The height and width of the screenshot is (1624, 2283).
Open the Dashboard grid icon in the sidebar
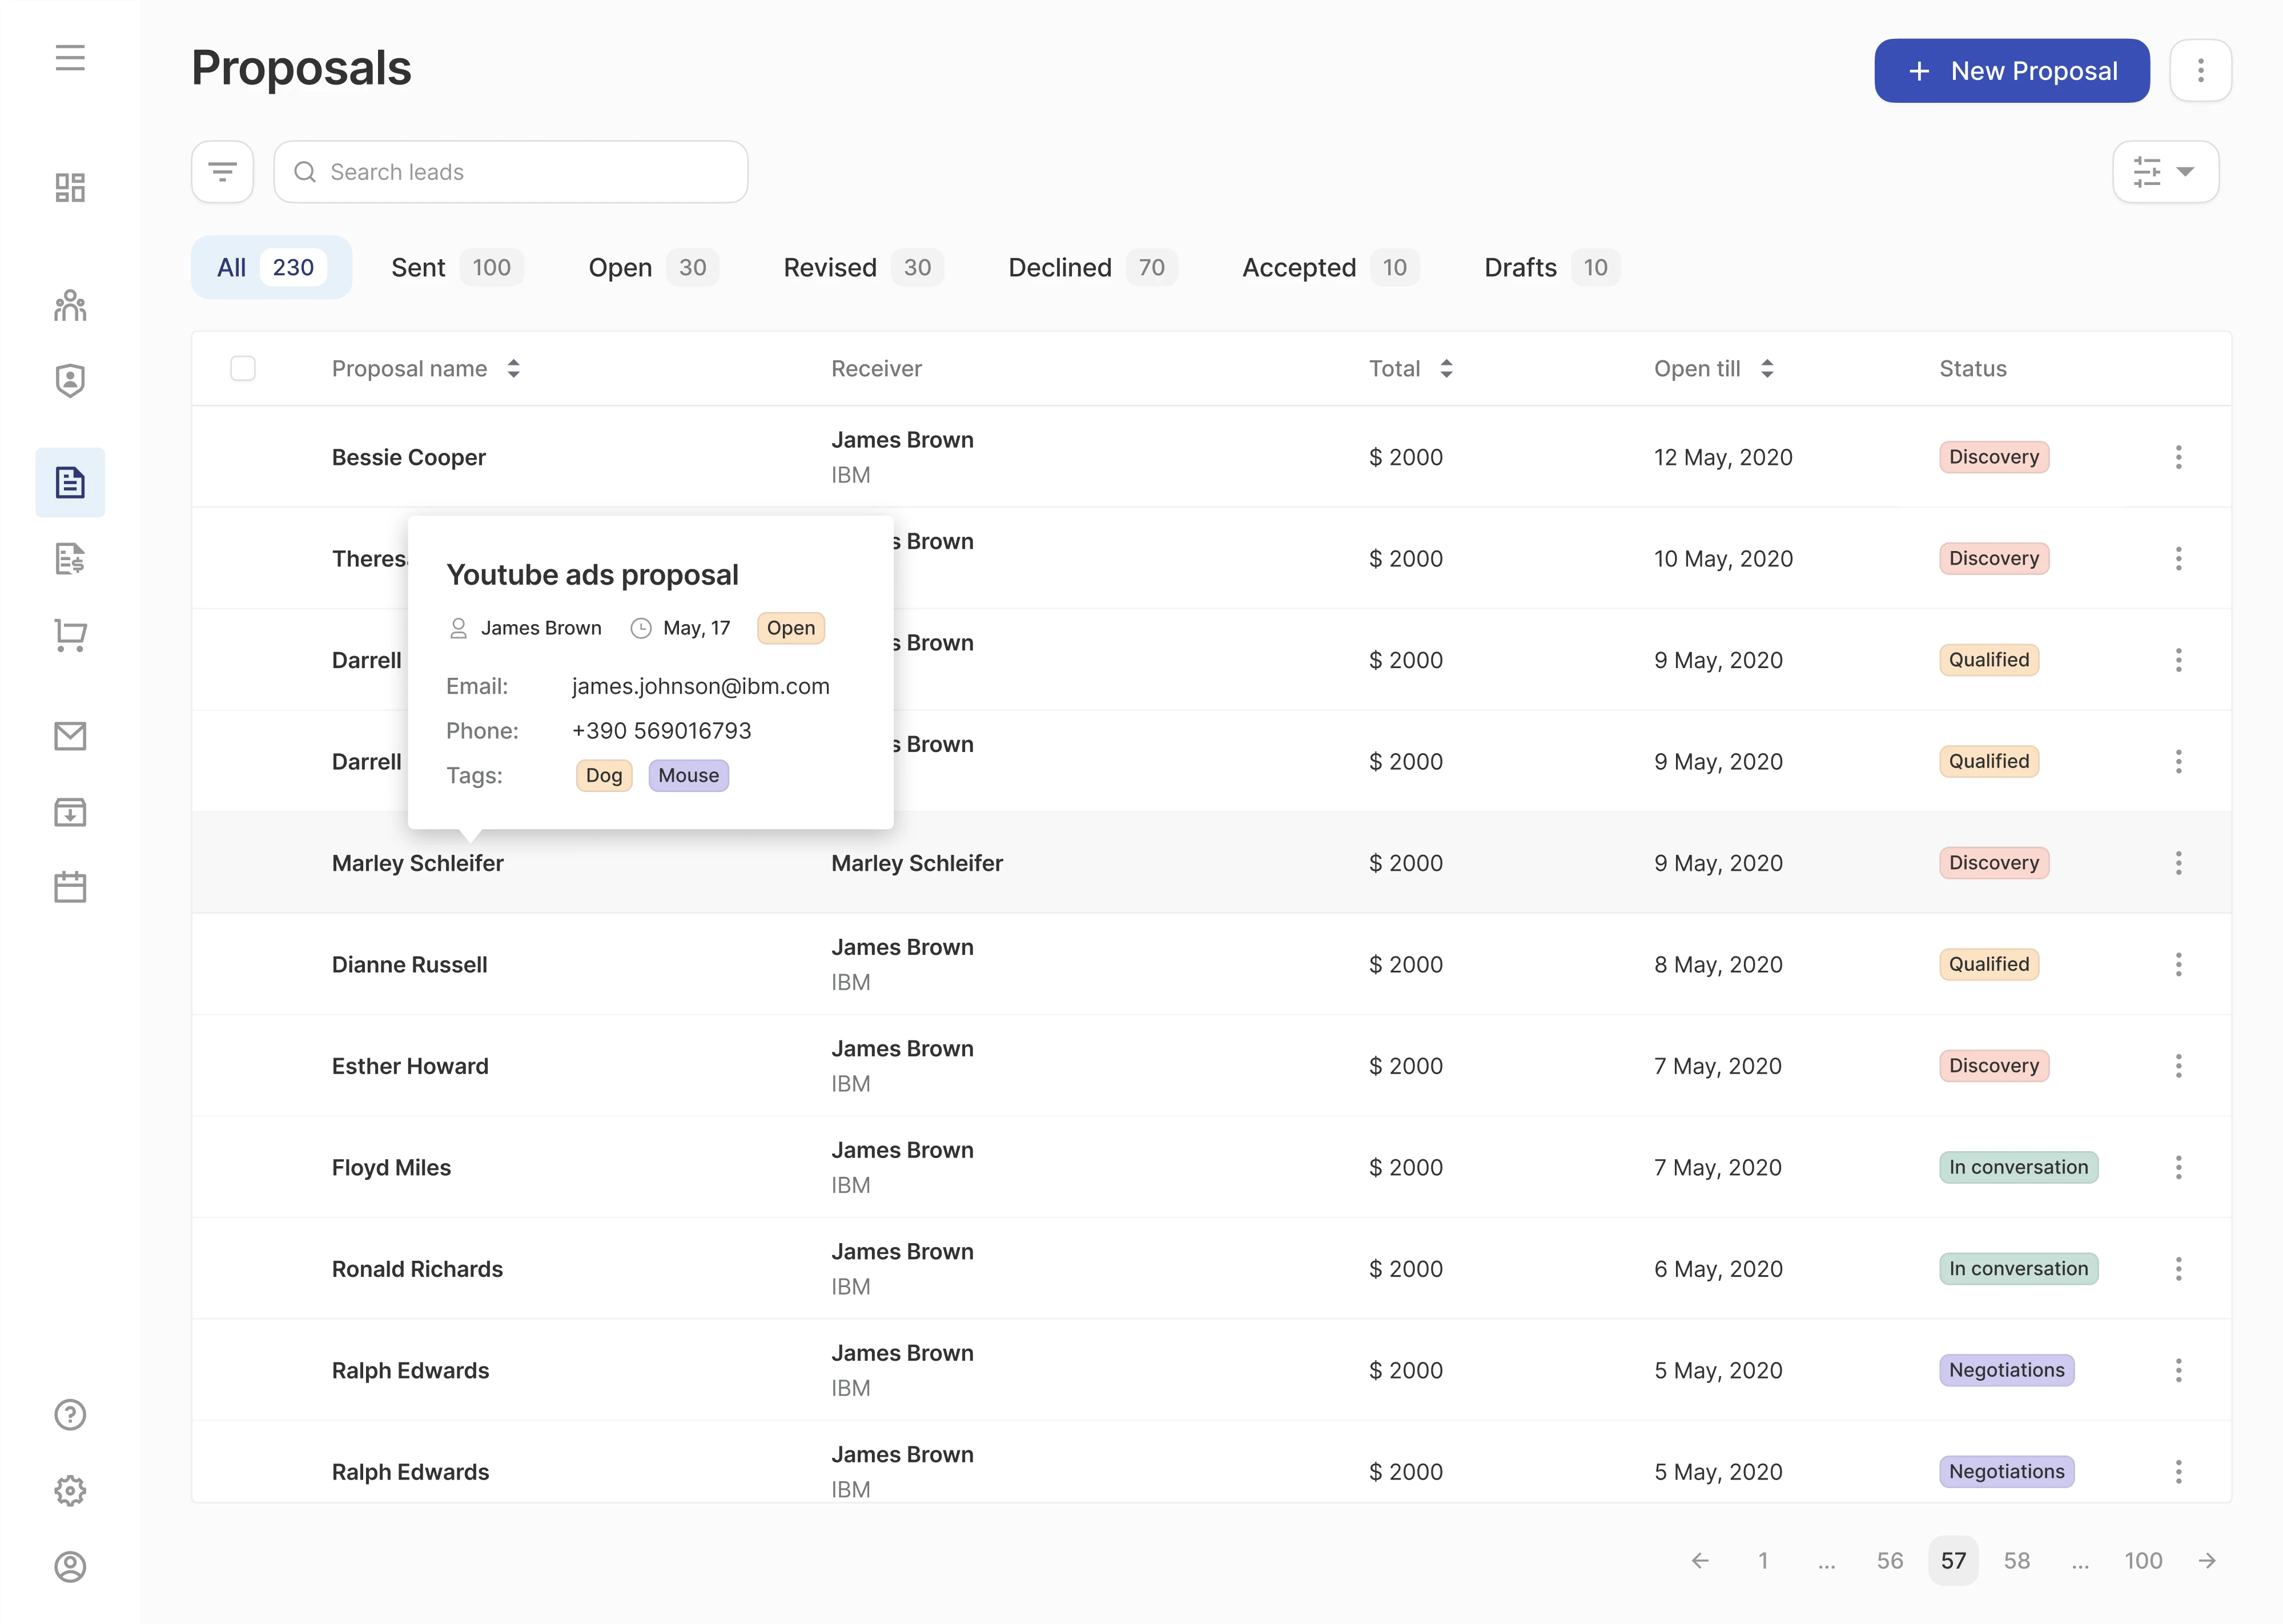[x=70, y=187]
